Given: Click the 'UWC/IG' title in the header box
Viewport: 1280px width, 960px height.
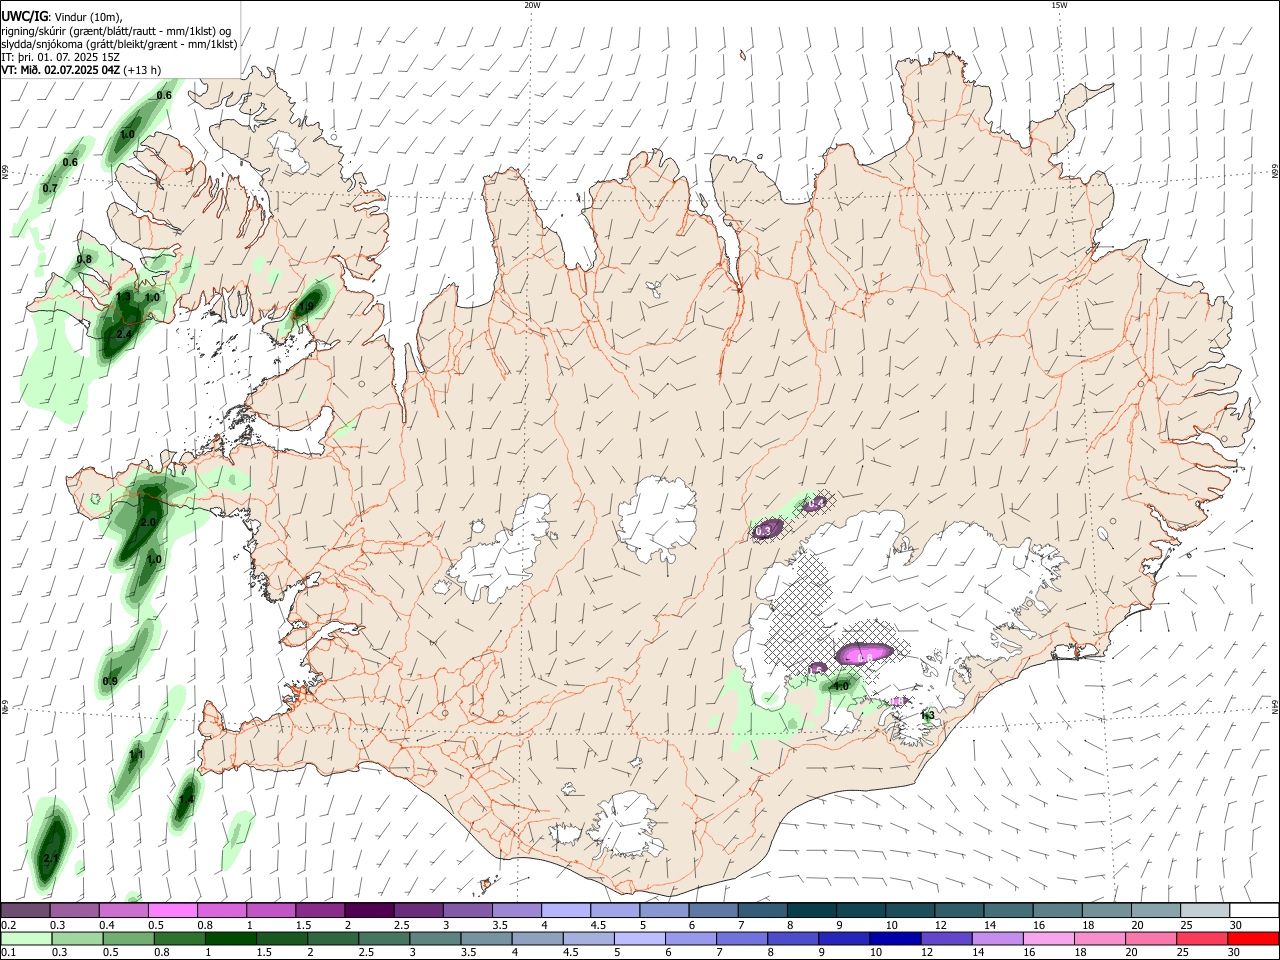Looking at the screenshot, I should [x=24, y=17].
